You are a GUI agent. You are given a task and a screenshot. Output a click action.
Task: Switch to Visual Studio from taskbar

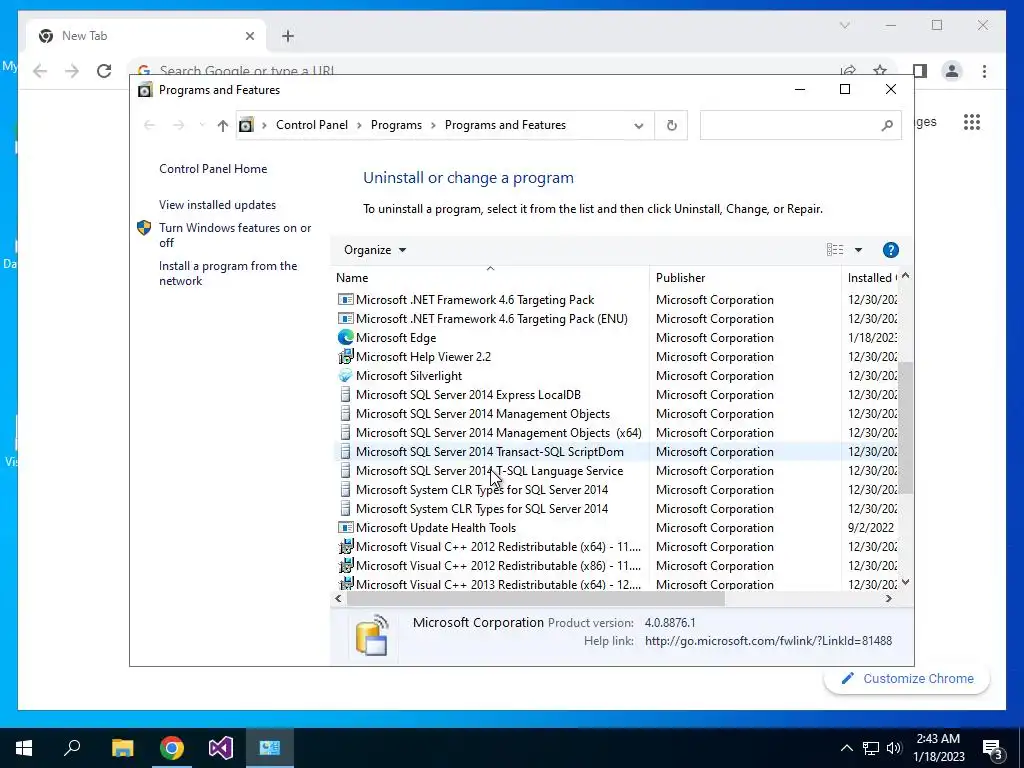(221, 748)
